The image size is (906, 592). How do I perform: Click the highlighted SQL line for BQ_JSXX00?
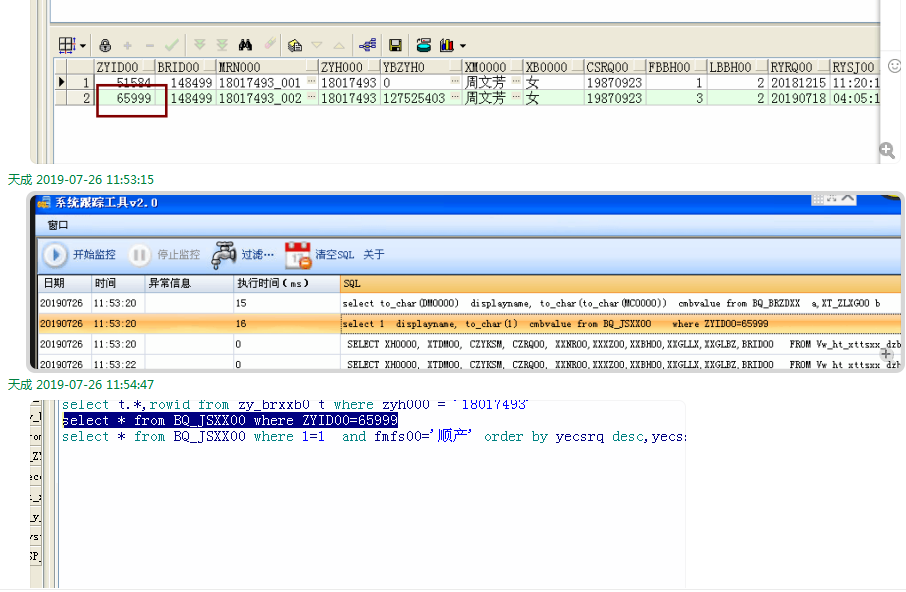230,421
